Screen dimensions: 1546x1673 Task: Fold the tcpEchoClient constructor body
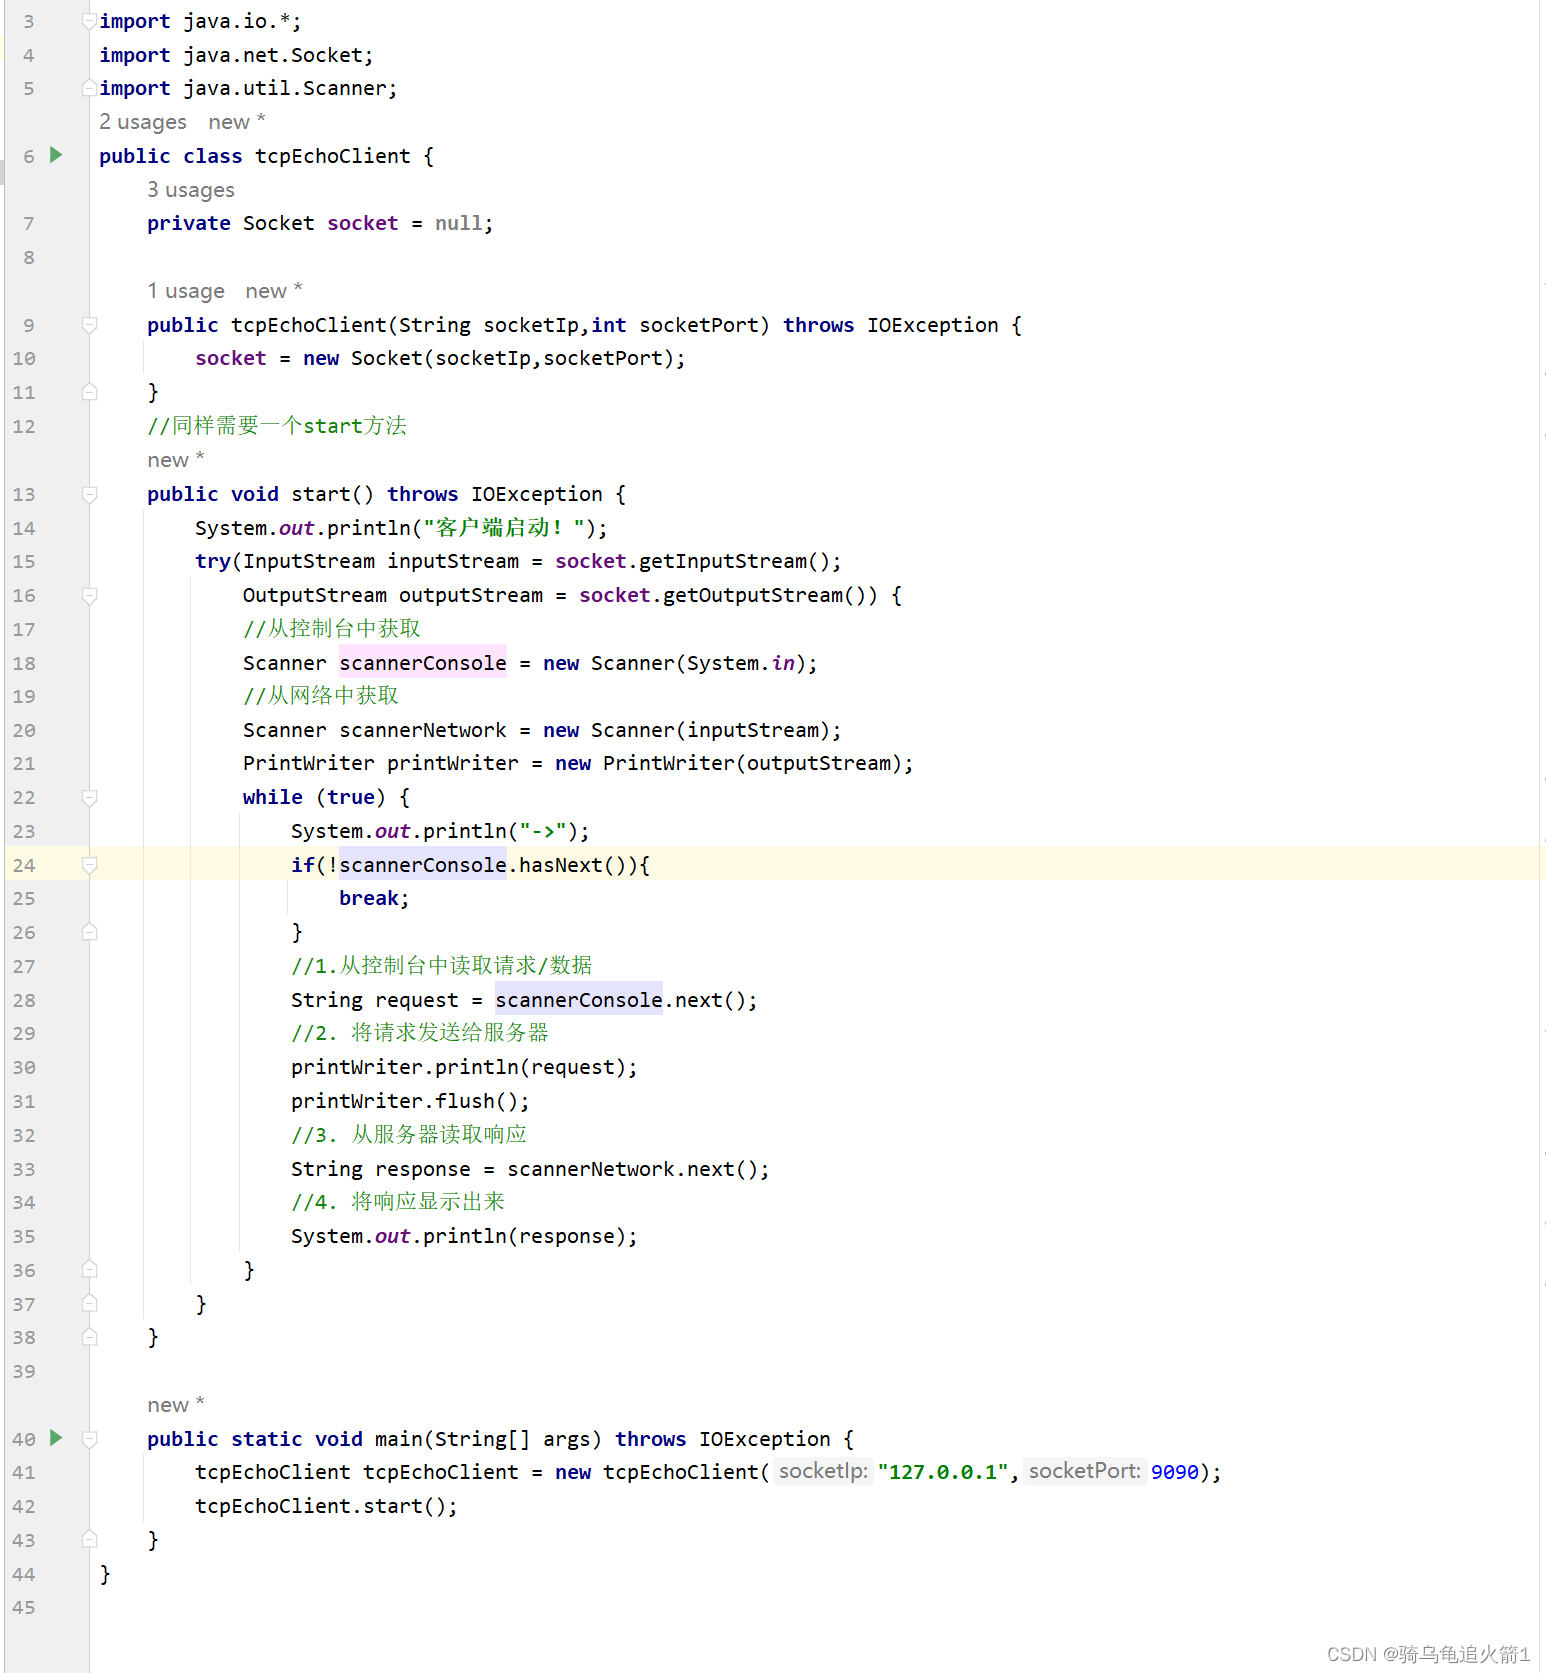[89, 325]
